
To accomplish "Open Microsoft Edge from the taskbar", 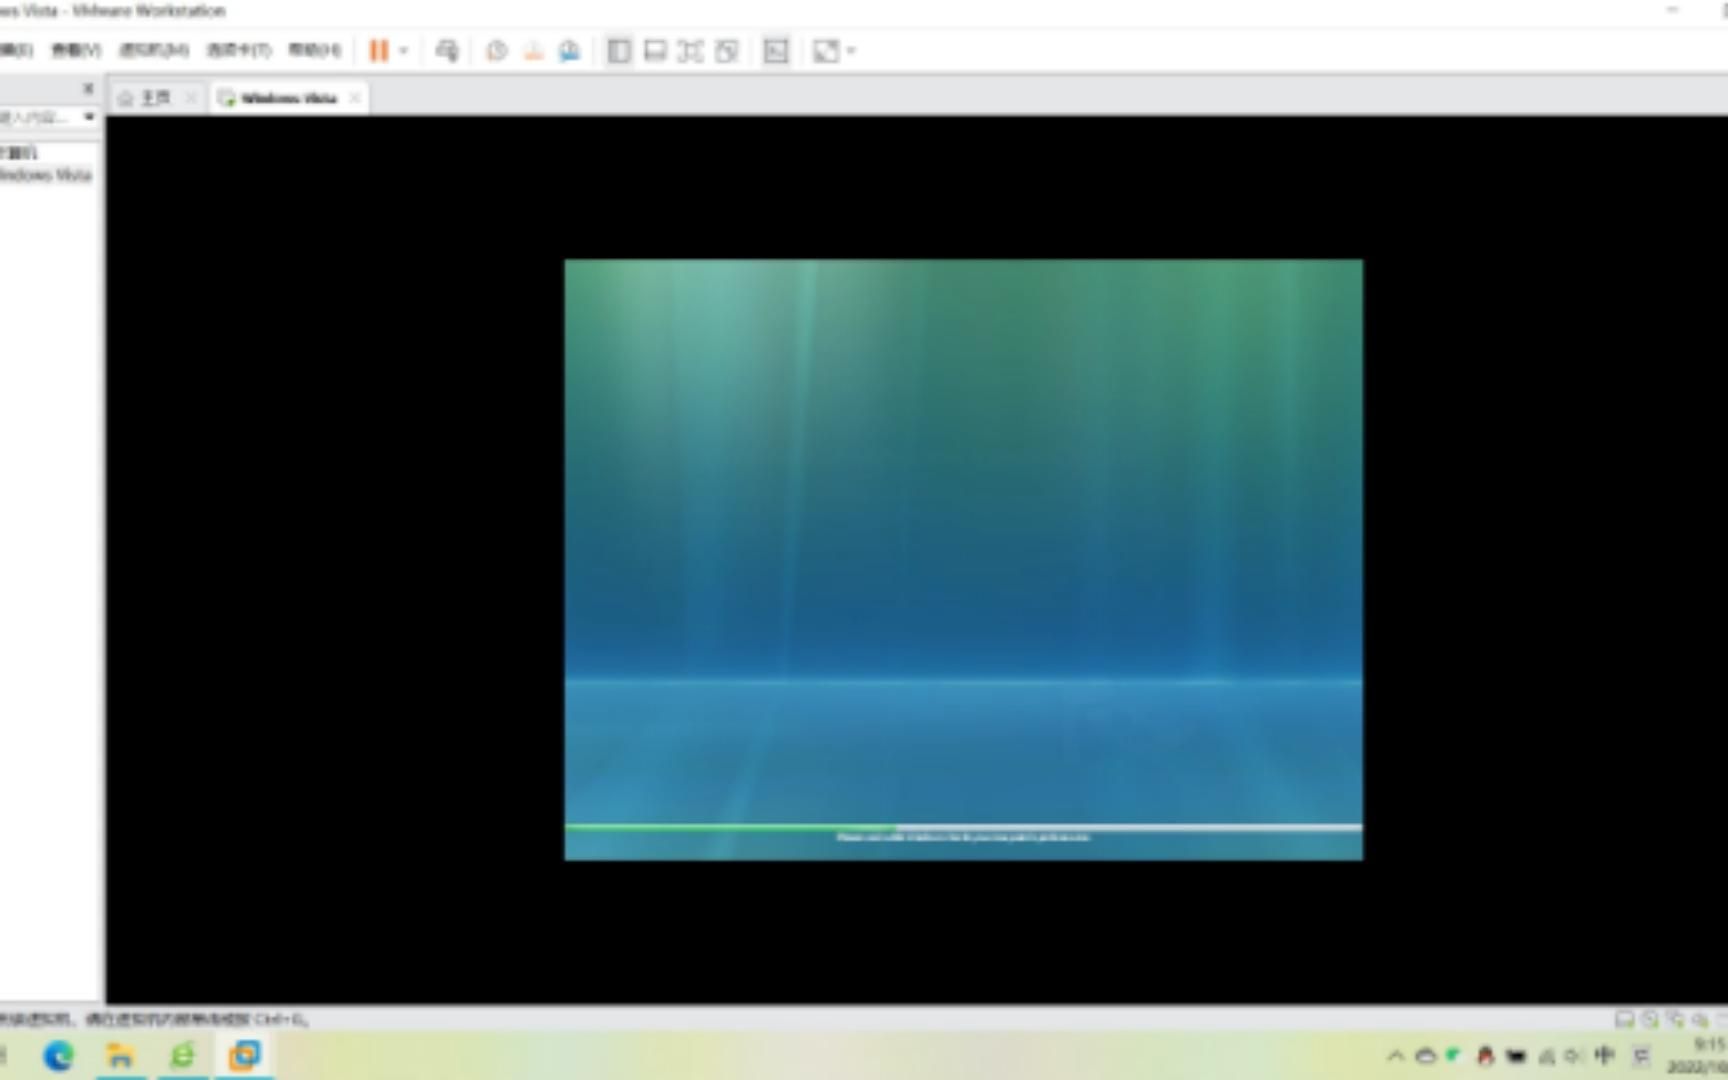I will [x=58, y=1055].
